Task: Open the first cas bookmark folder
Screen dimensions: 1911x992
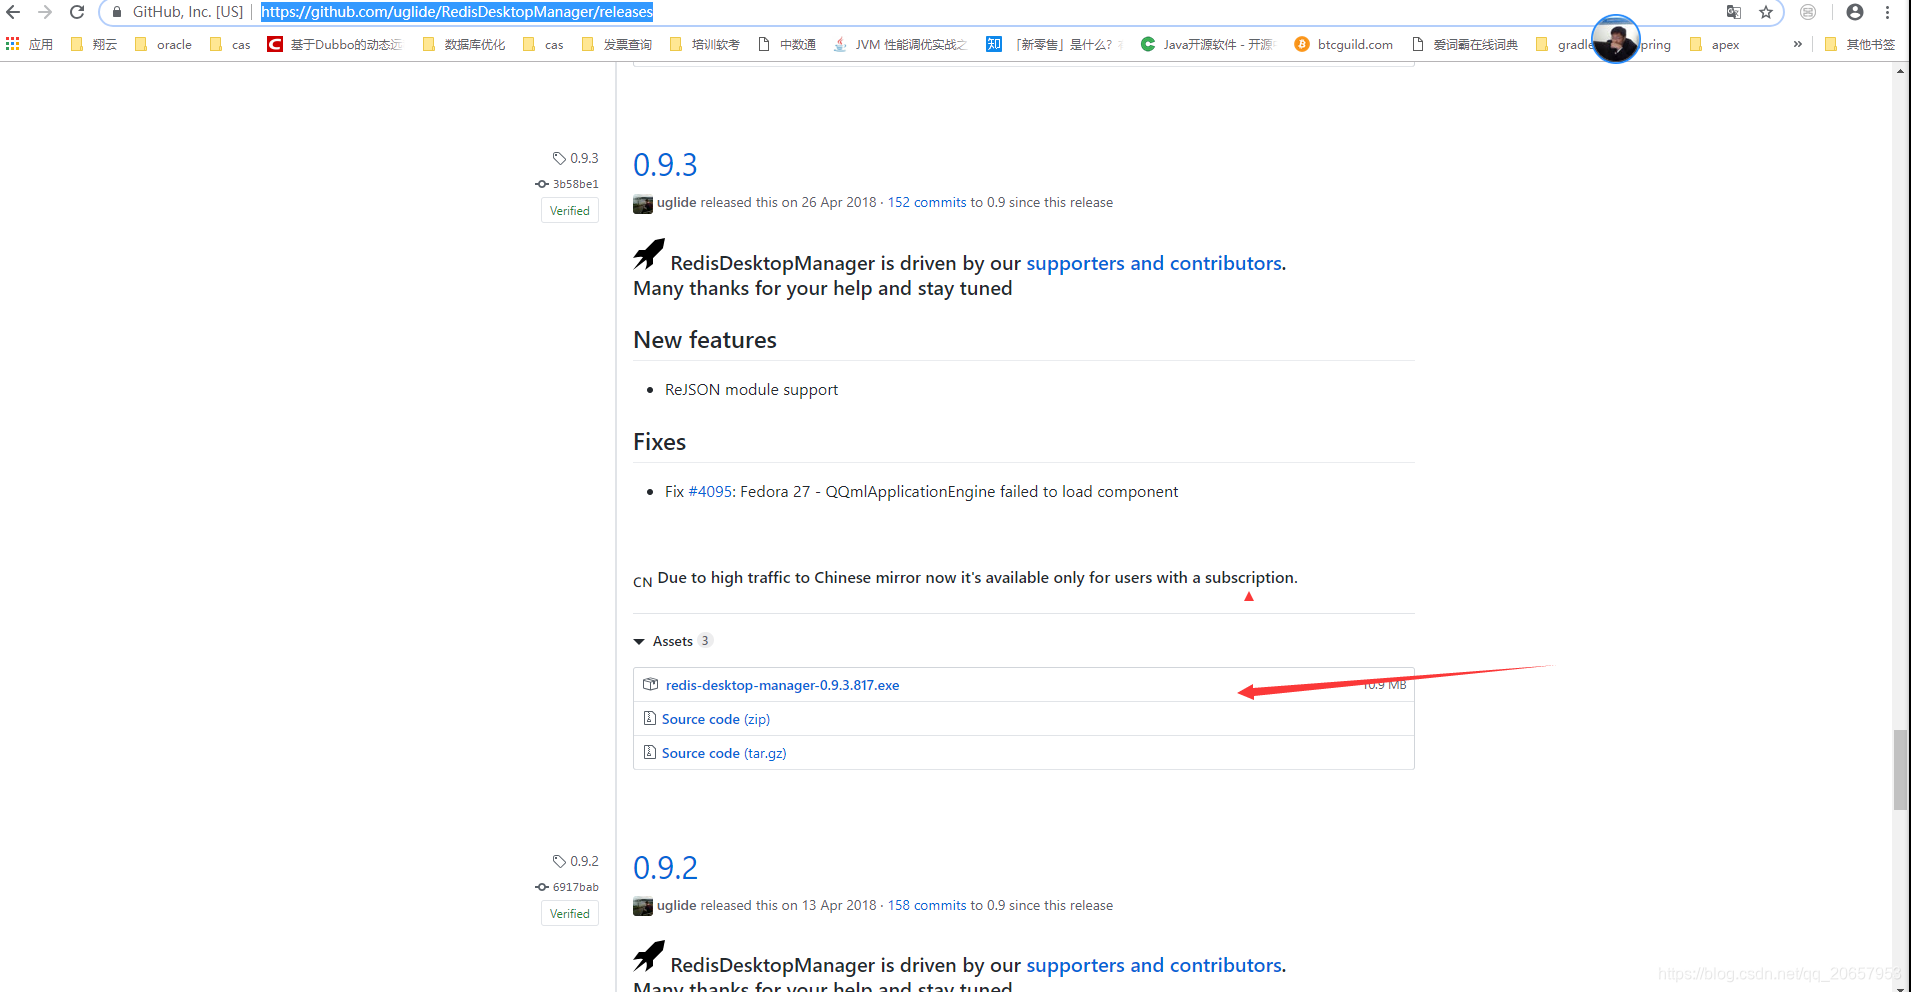Action: click(230, 44)
